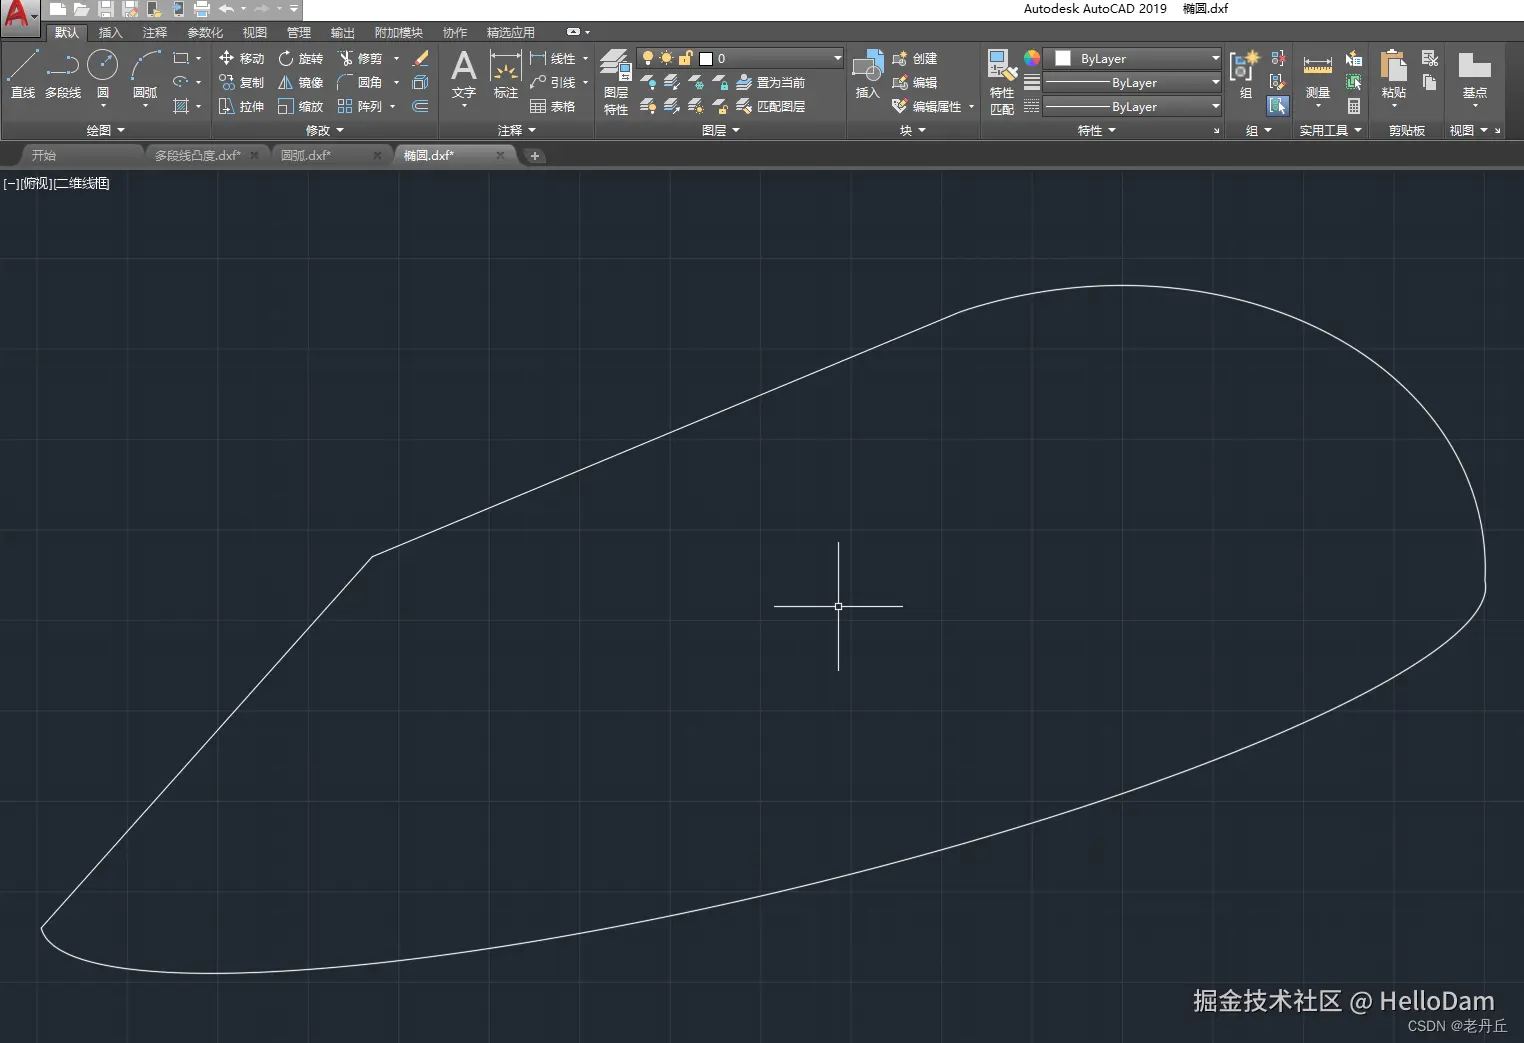Viewport: 1524px width, 1043px height.
Task: Click Thaw All Layers icon in Layers panel
Action: click(696, 106)
